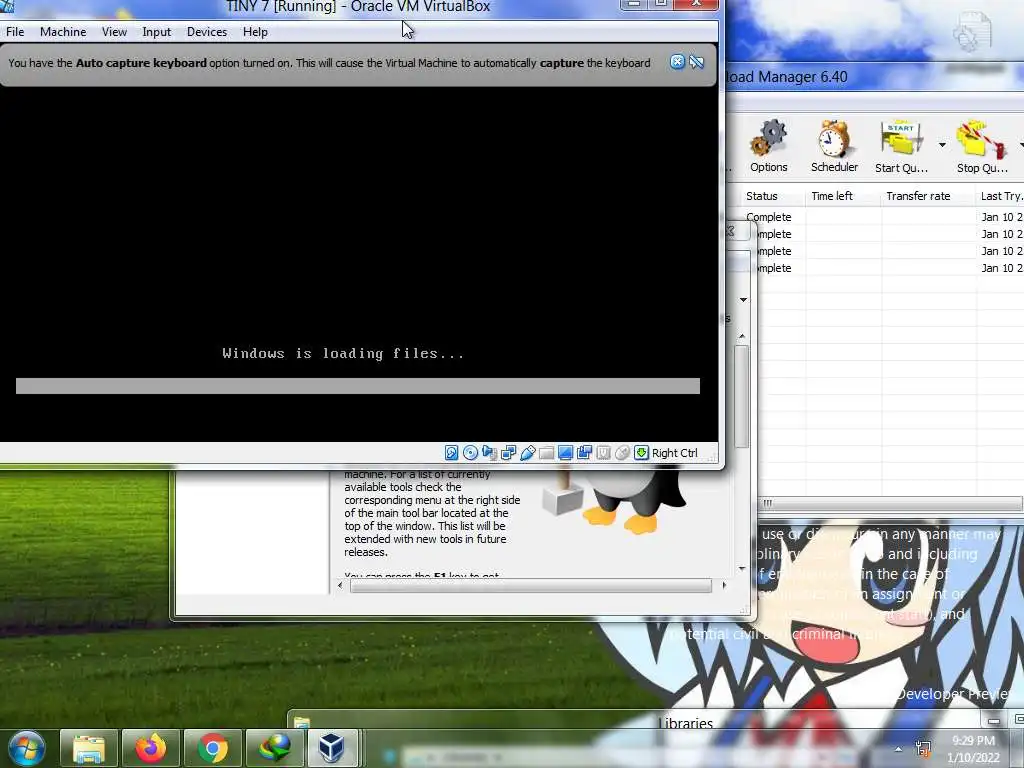
Task: Click the taskbar clock showing 9:29 PM
Action: point(973,749)
